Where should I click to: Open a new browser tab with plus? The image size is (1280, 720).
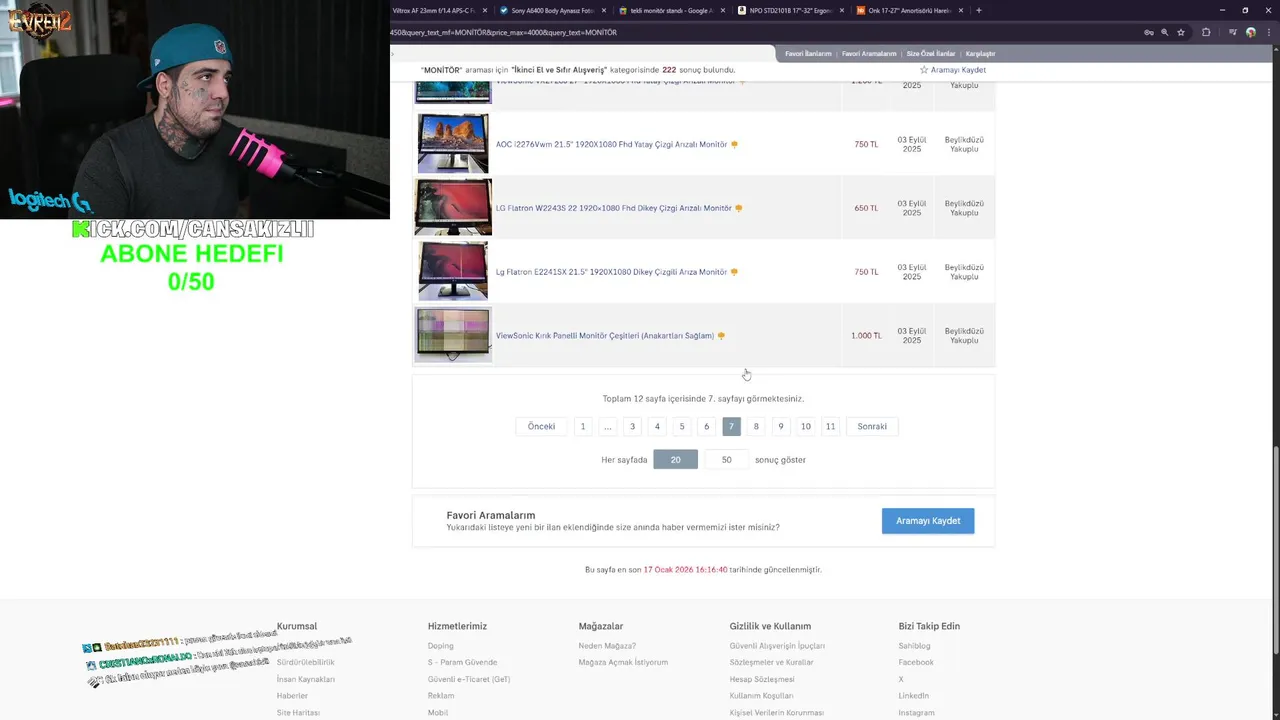pyautogui.click(x=978, y=10)
